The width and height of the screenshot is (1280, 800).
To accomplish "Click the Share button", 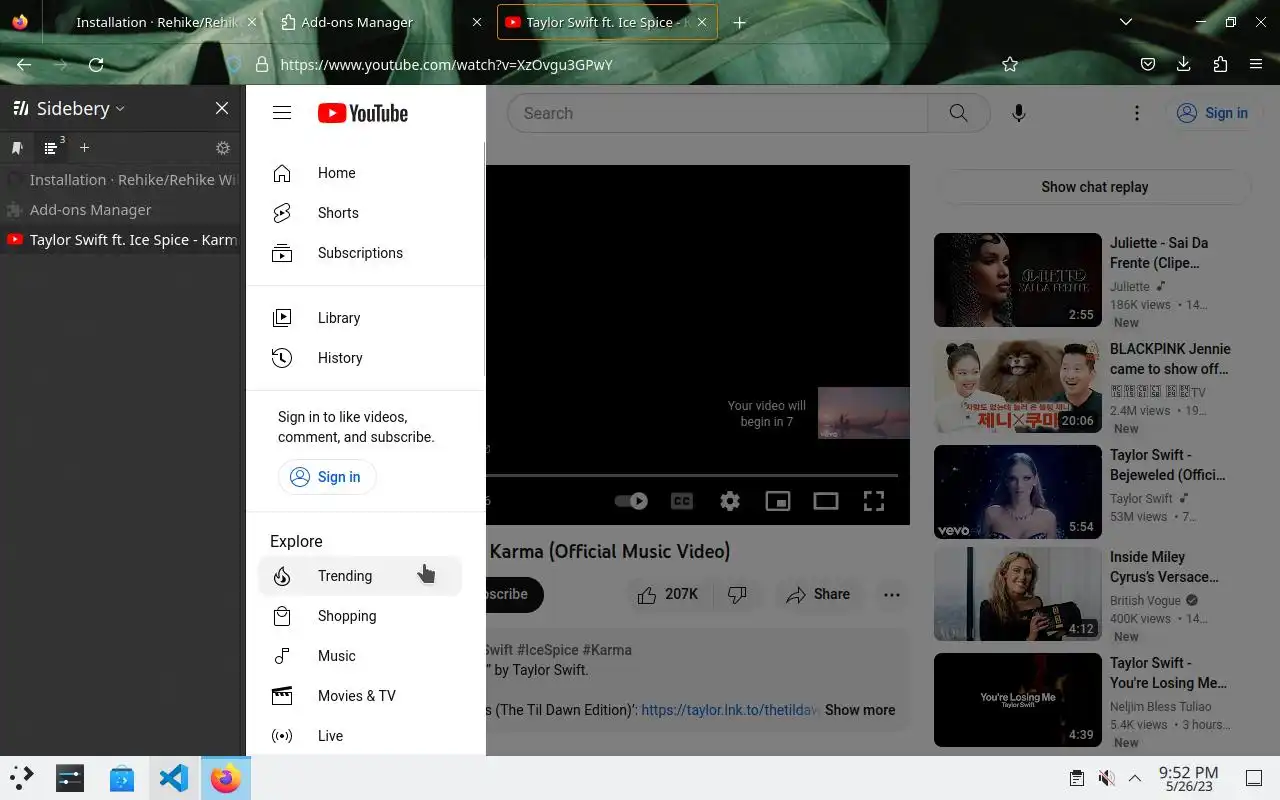I will click(x=818, y=594).
